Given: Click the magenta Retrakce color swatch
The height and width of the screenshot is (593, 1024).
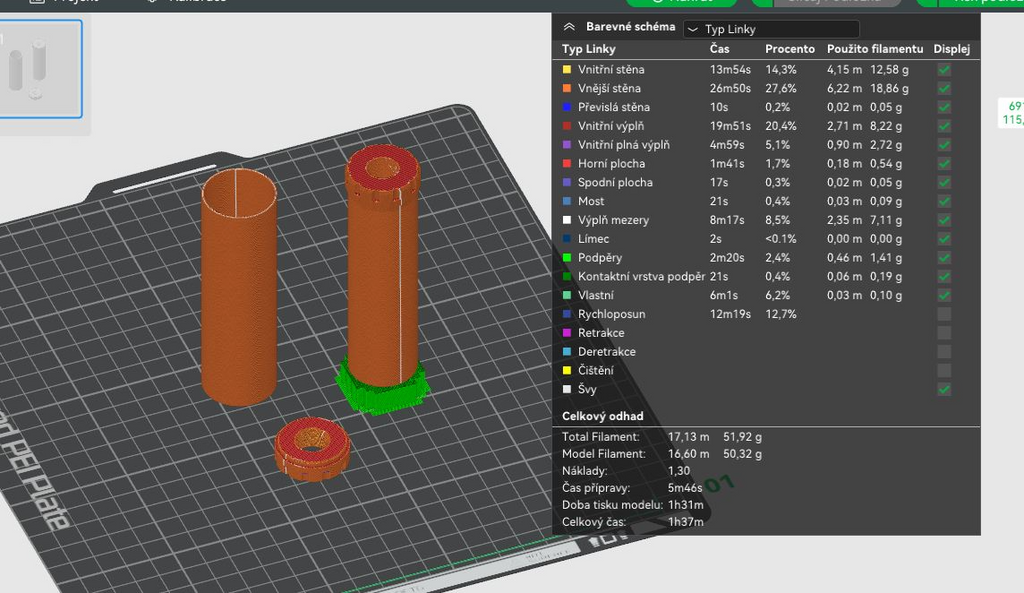Looking at the screenshot, I should [567, 332].
